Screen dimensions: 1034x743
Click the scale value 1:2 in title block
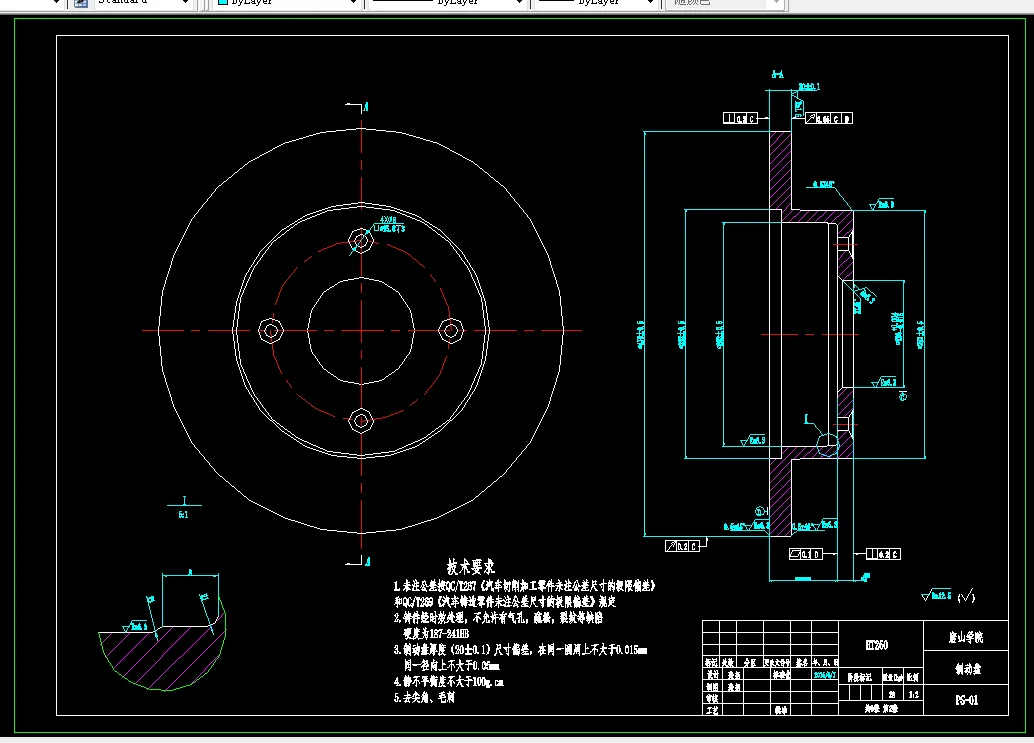[x=913, y=695]
